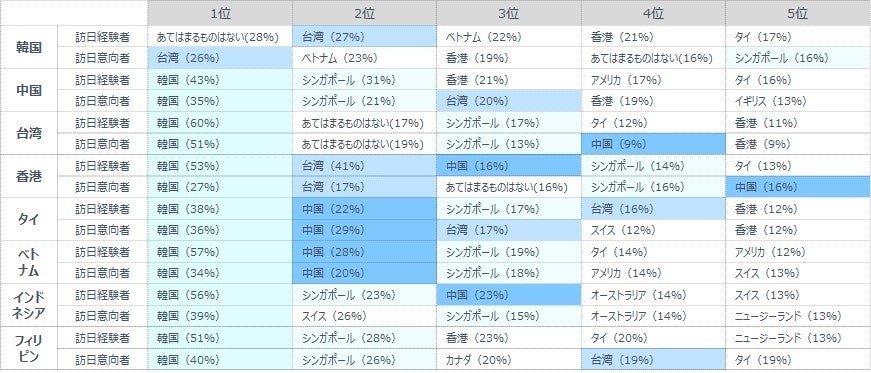Click the インドネシア row label
Screen dimensions: 871x373
click(29, 305)
